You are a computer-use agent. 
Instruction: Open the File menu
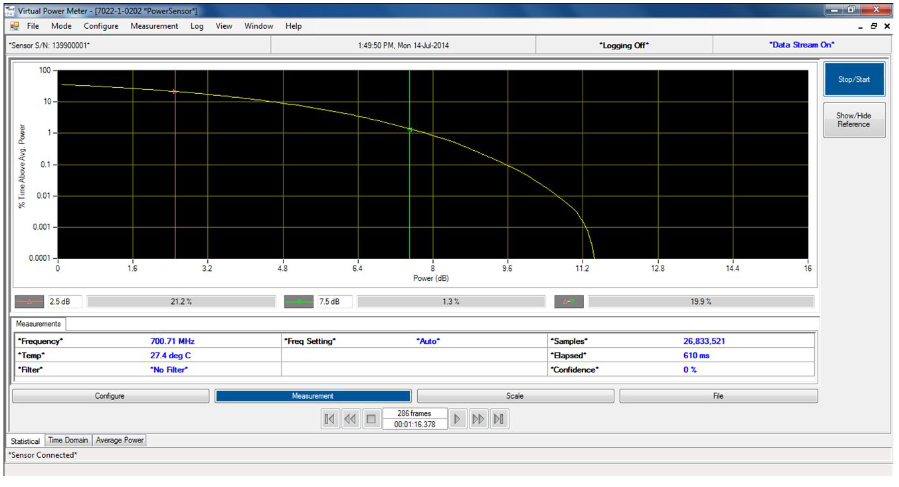pyautogui.click(x=33, y=26)
